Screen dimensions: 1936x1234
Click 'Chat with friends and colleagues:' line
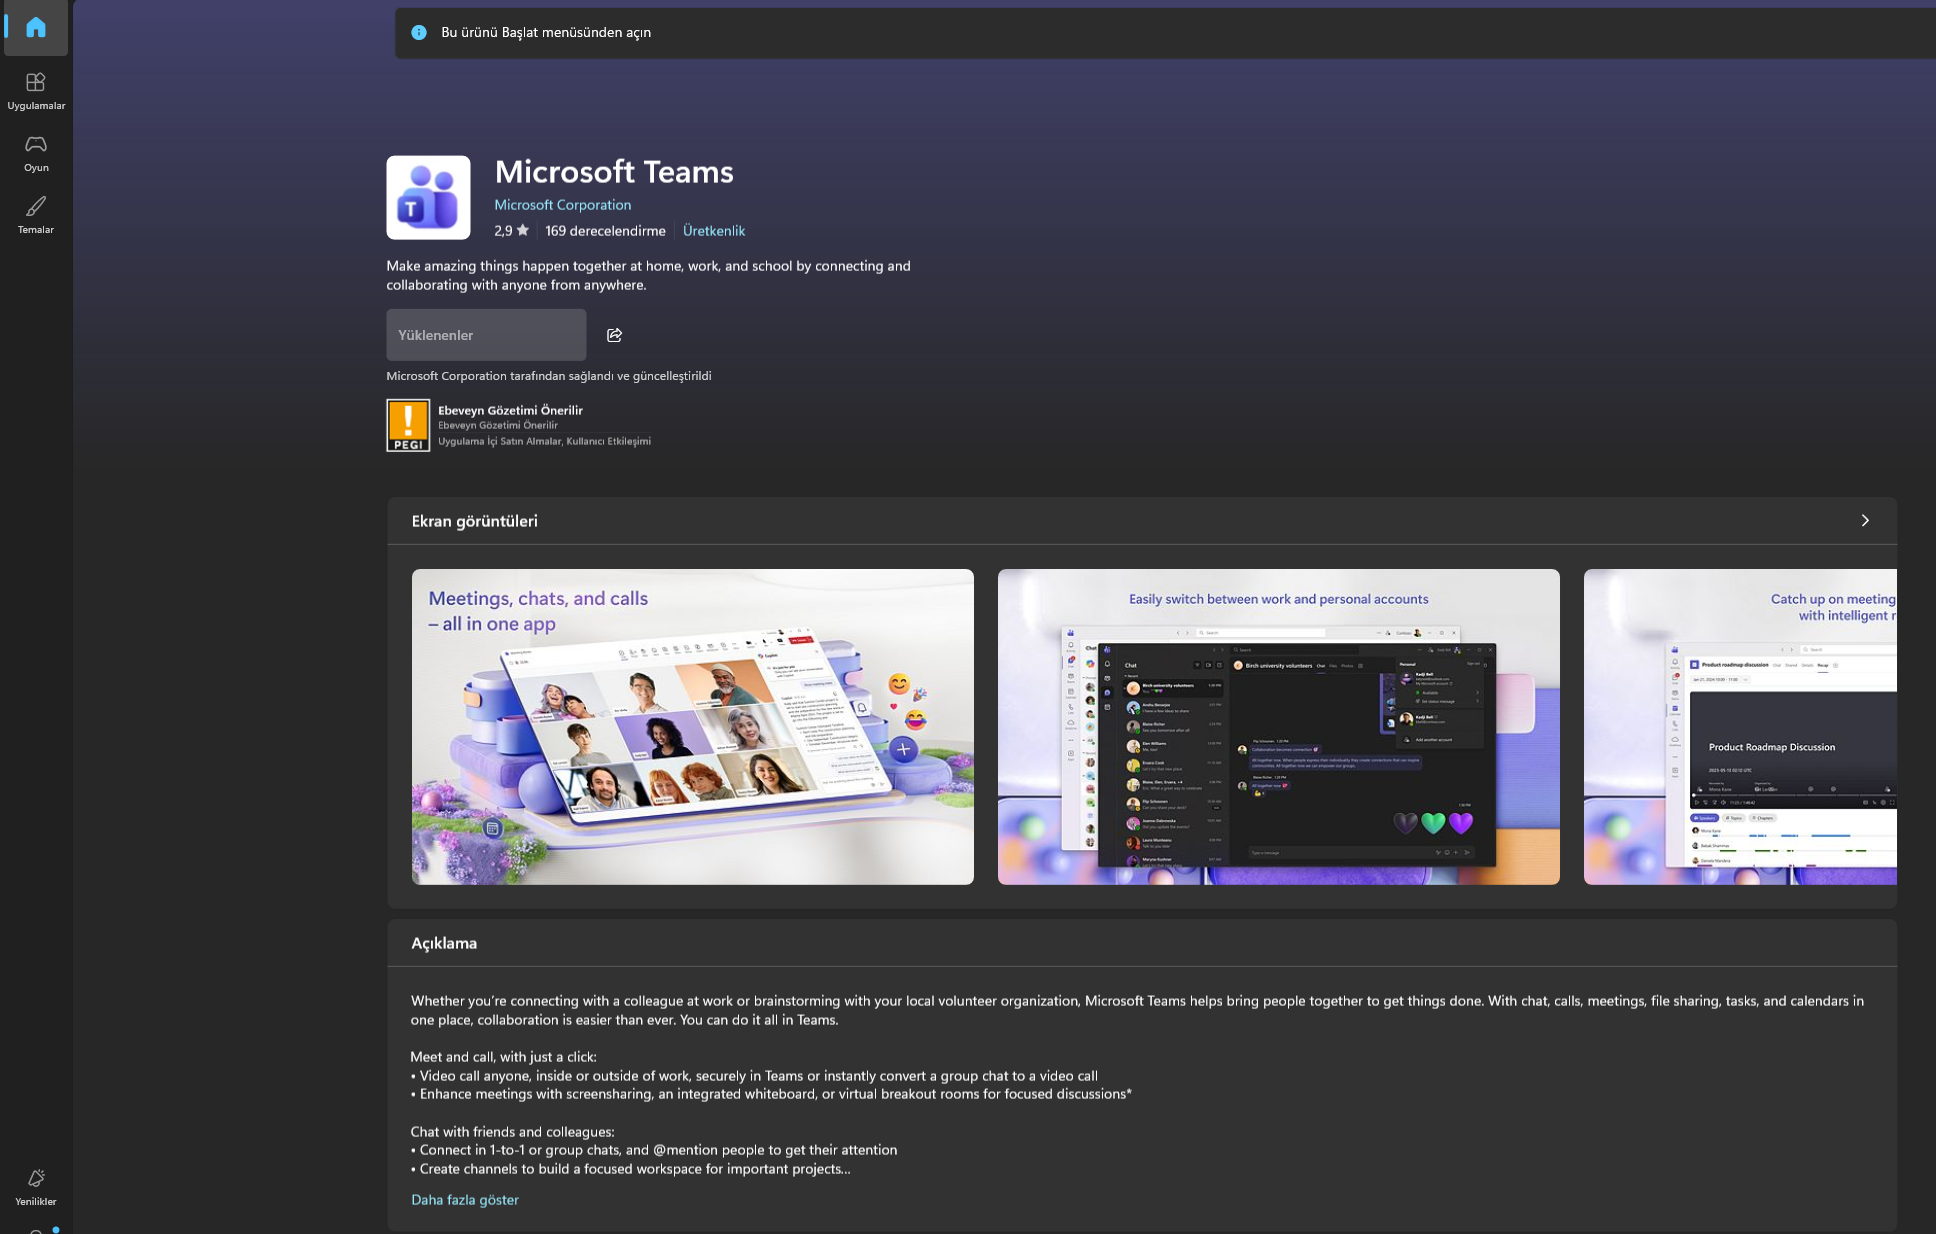512,1131
